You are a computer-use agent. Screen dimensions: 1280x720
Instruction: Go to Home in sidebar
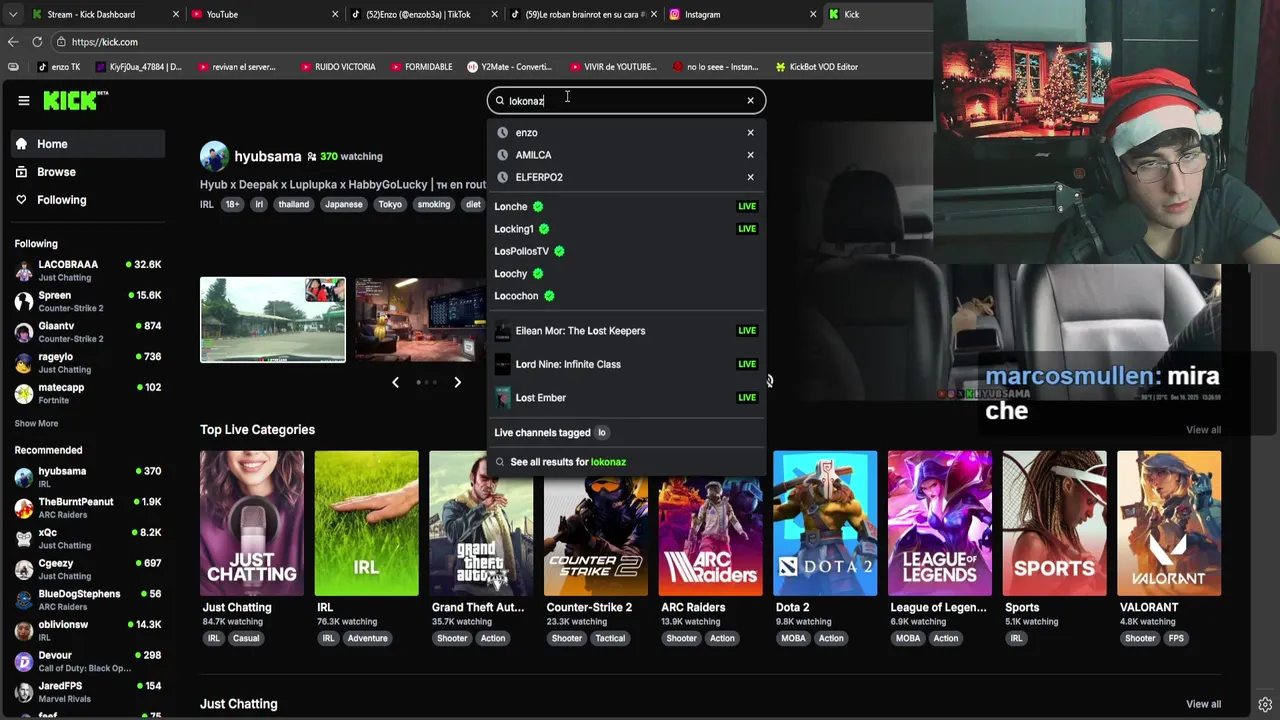(x=89, y=144)
